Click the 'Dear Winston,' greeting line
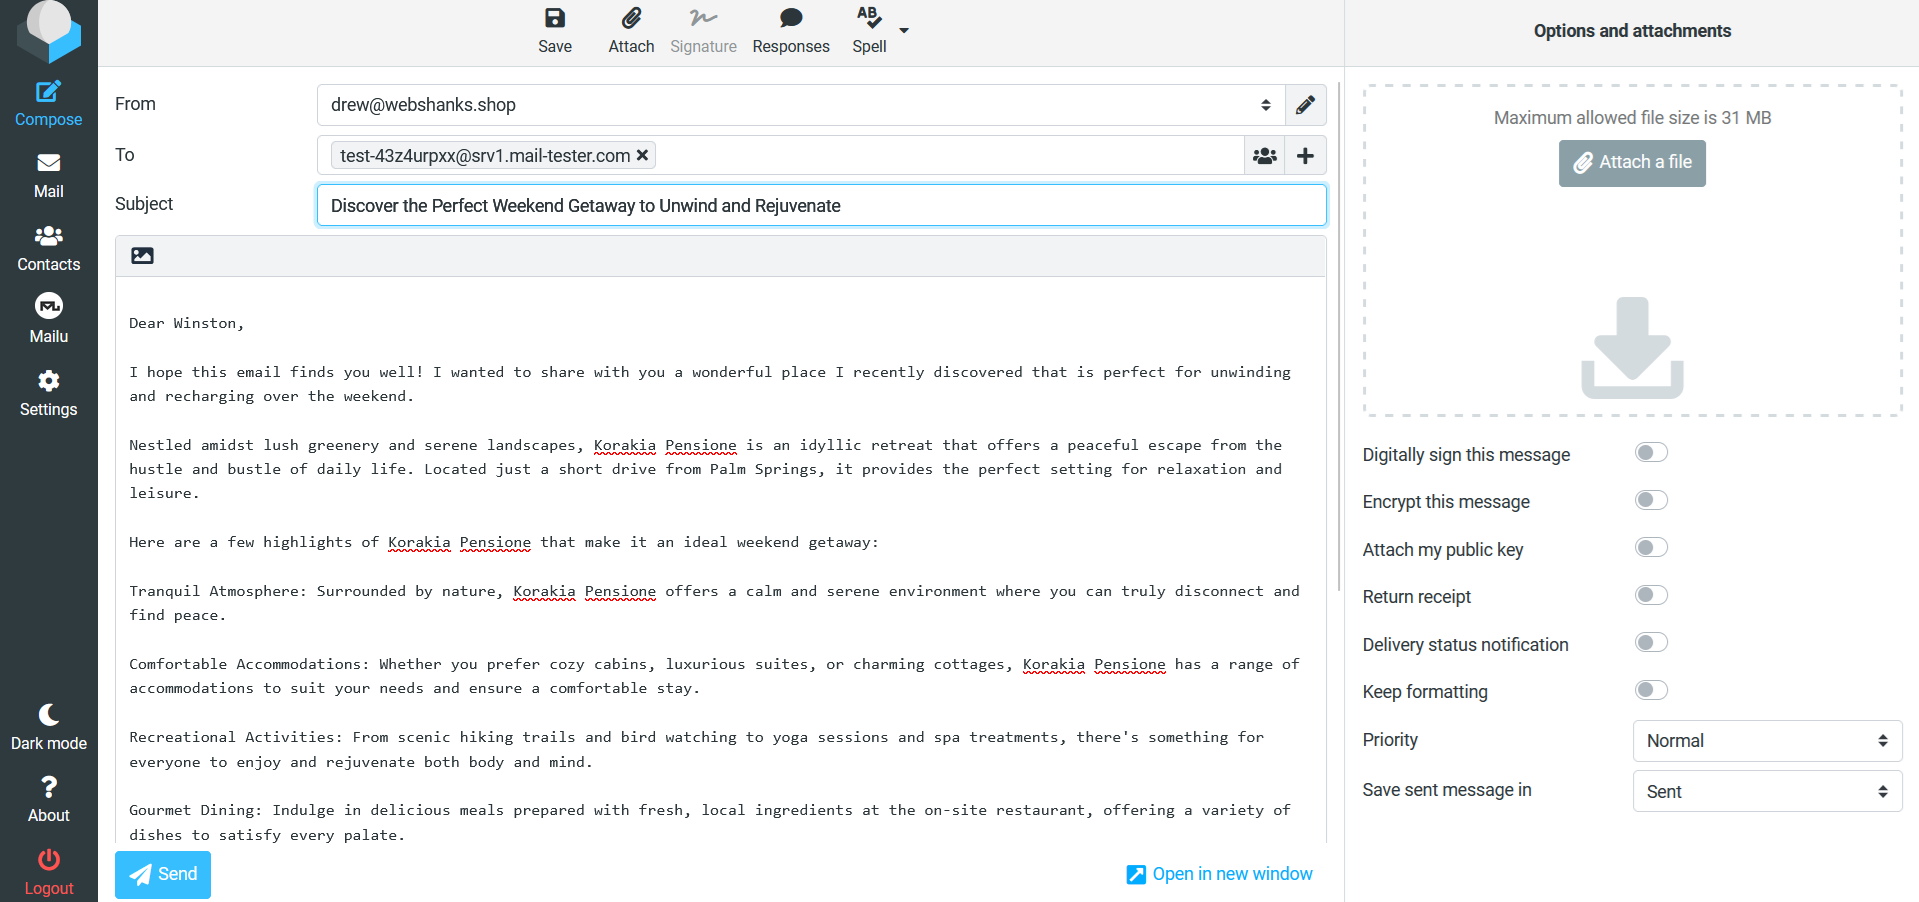Viewport: 1919px width, 902px height. click(186, 323)
